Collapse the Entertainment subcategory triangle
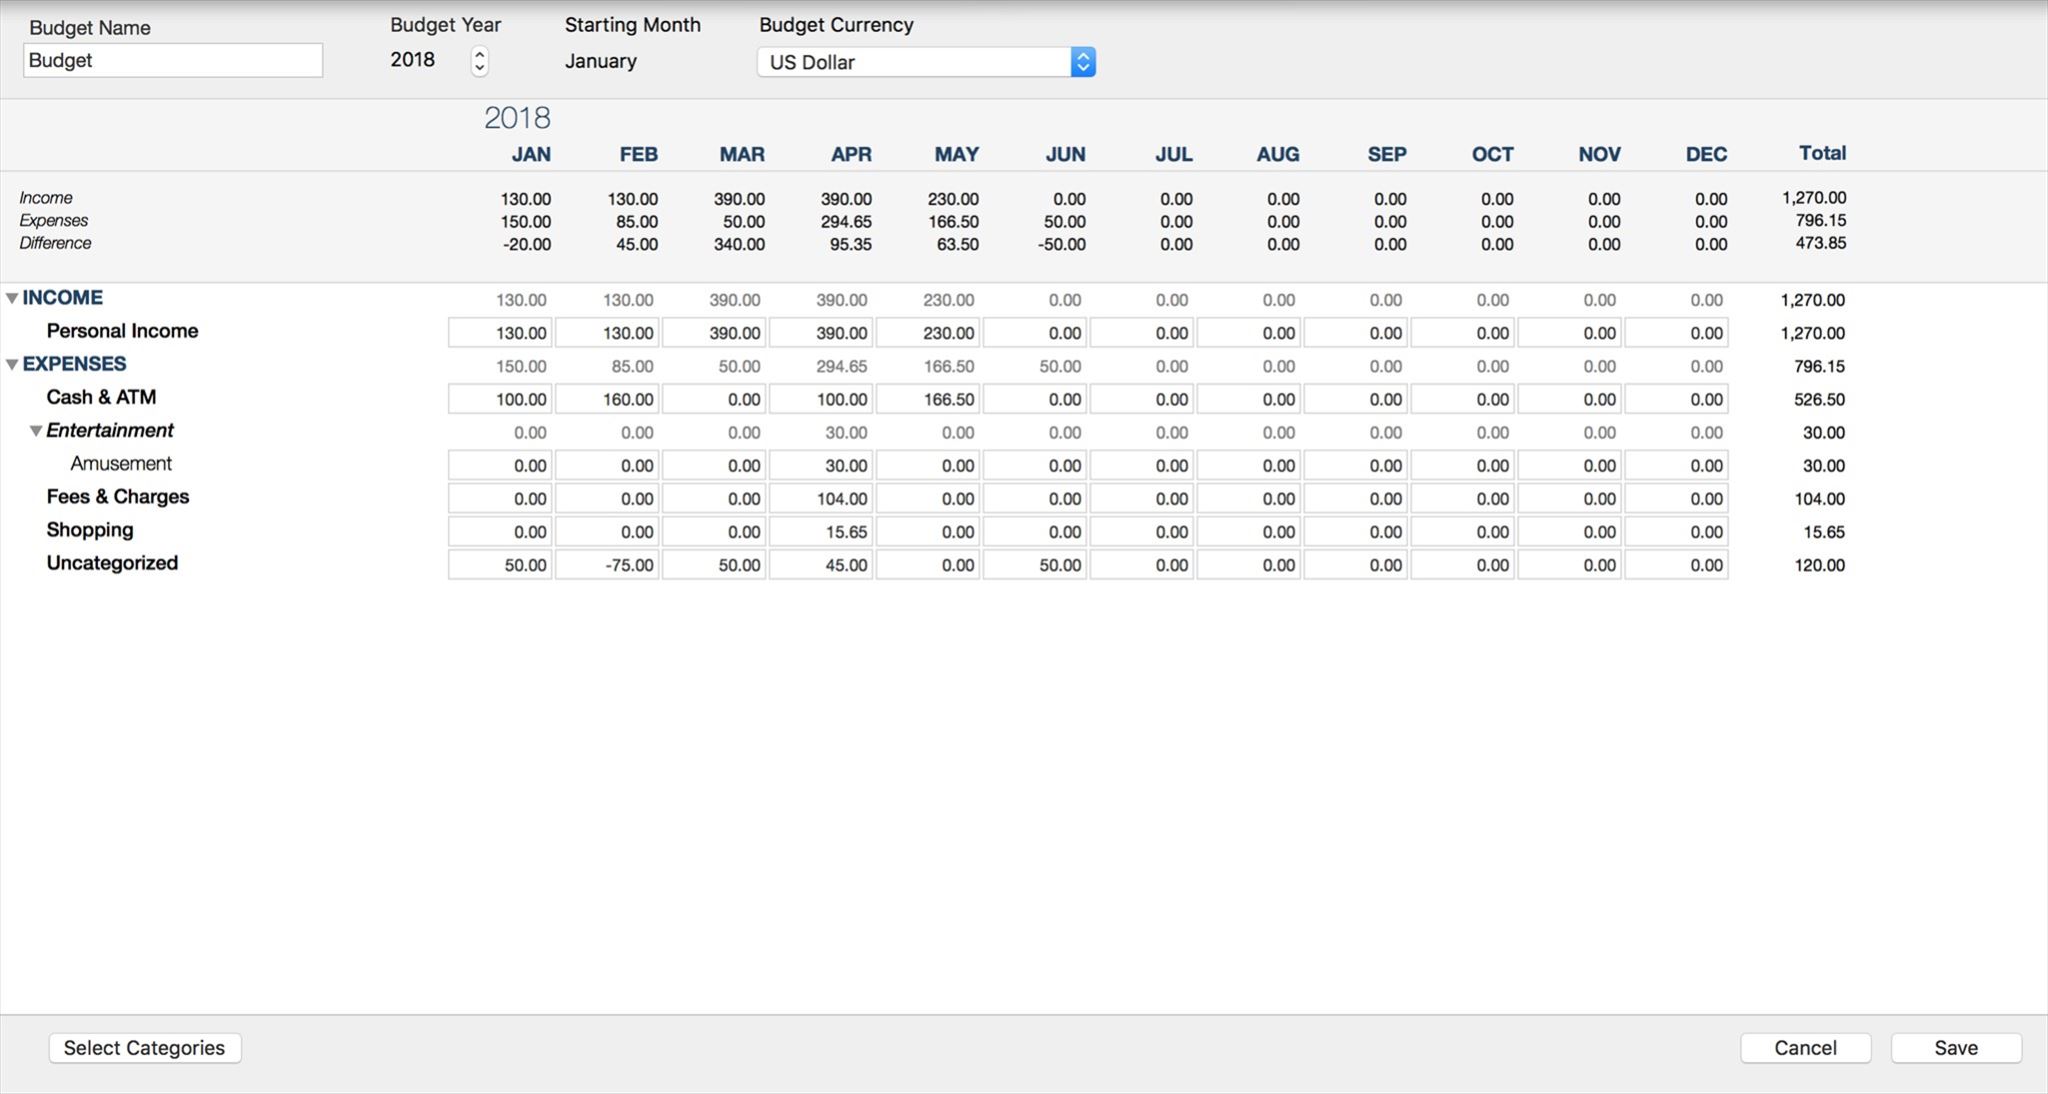The image size is (2048, 1094). (35, 431)
